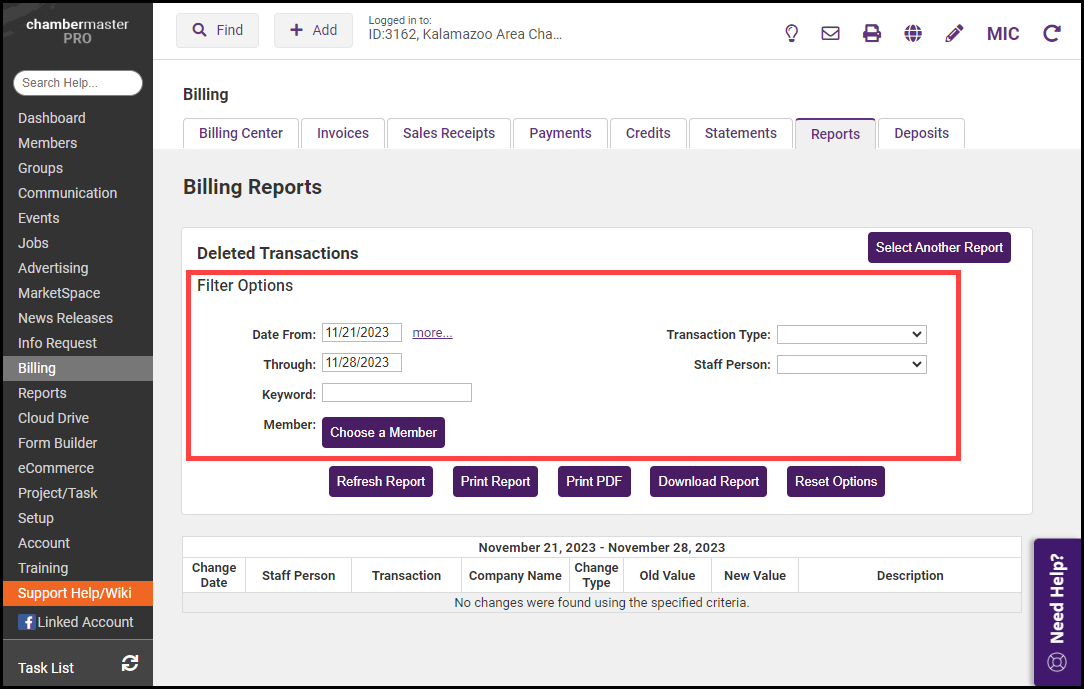This screenshot has width=1084, height=689.
Task: Select Events in the sidebar menu
Action: [x=39, y=218]
